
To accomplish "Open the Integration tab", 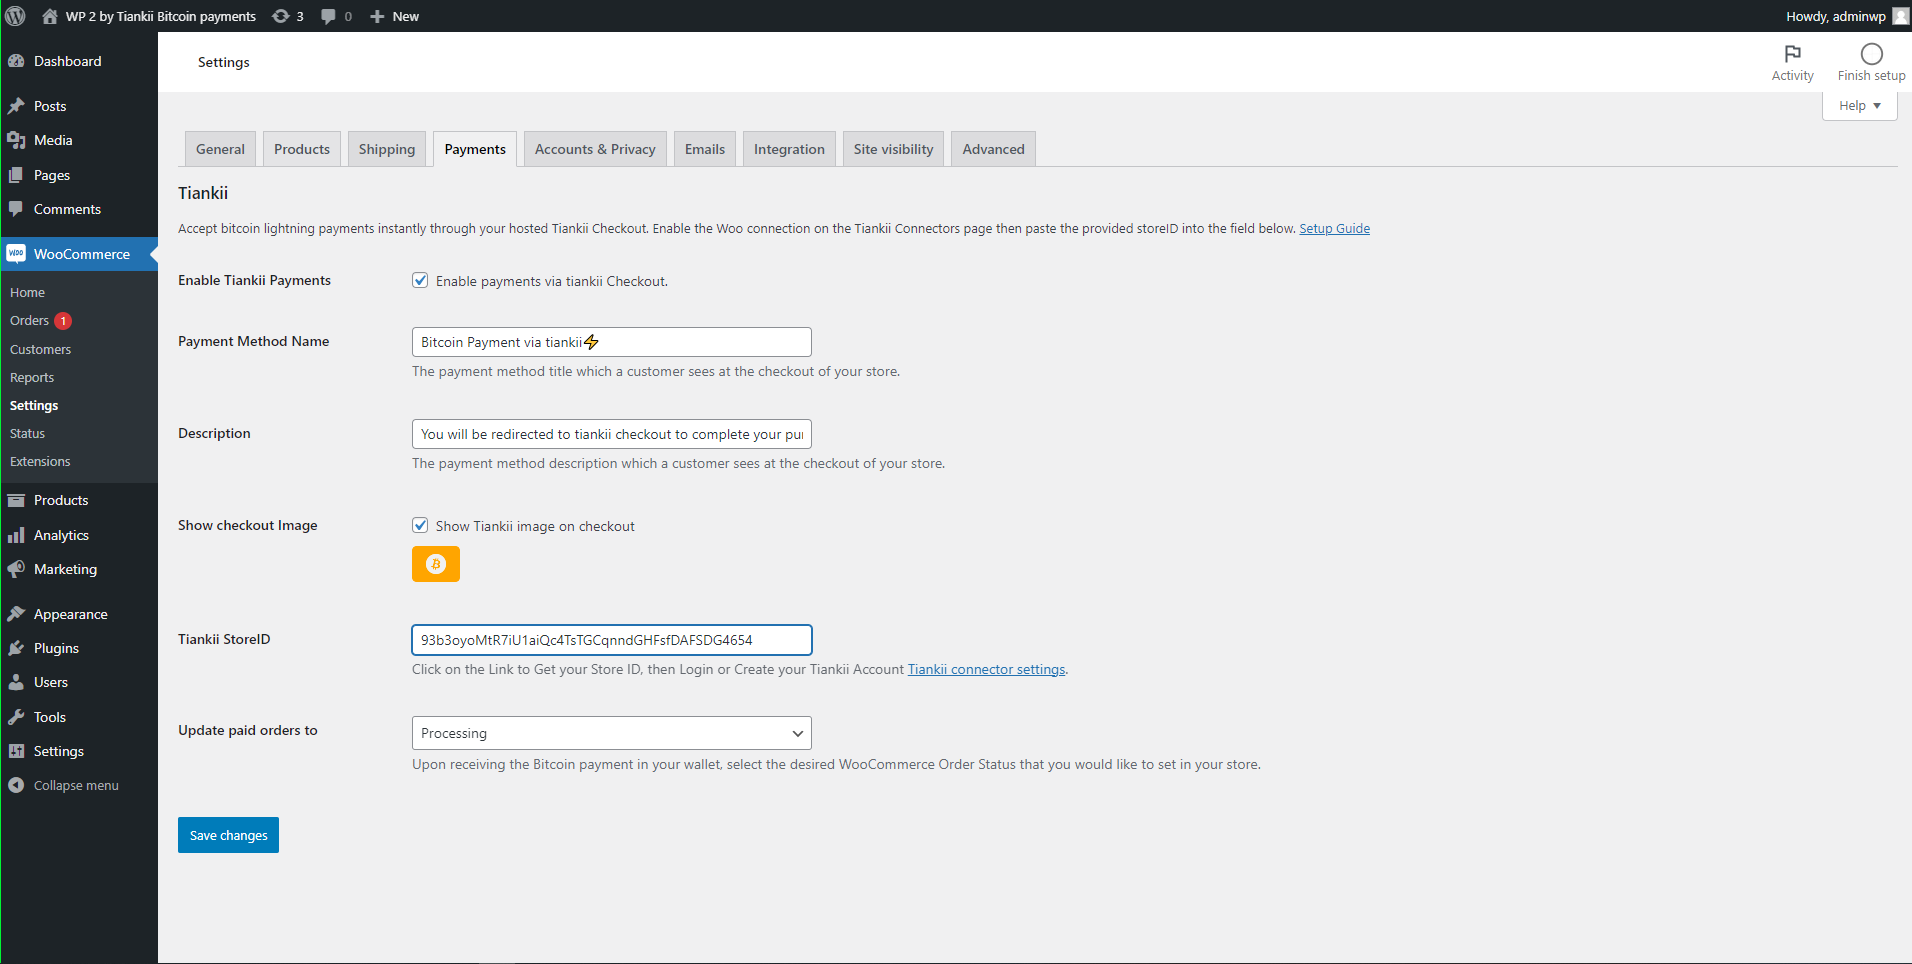I will click(x=789, y=149).
